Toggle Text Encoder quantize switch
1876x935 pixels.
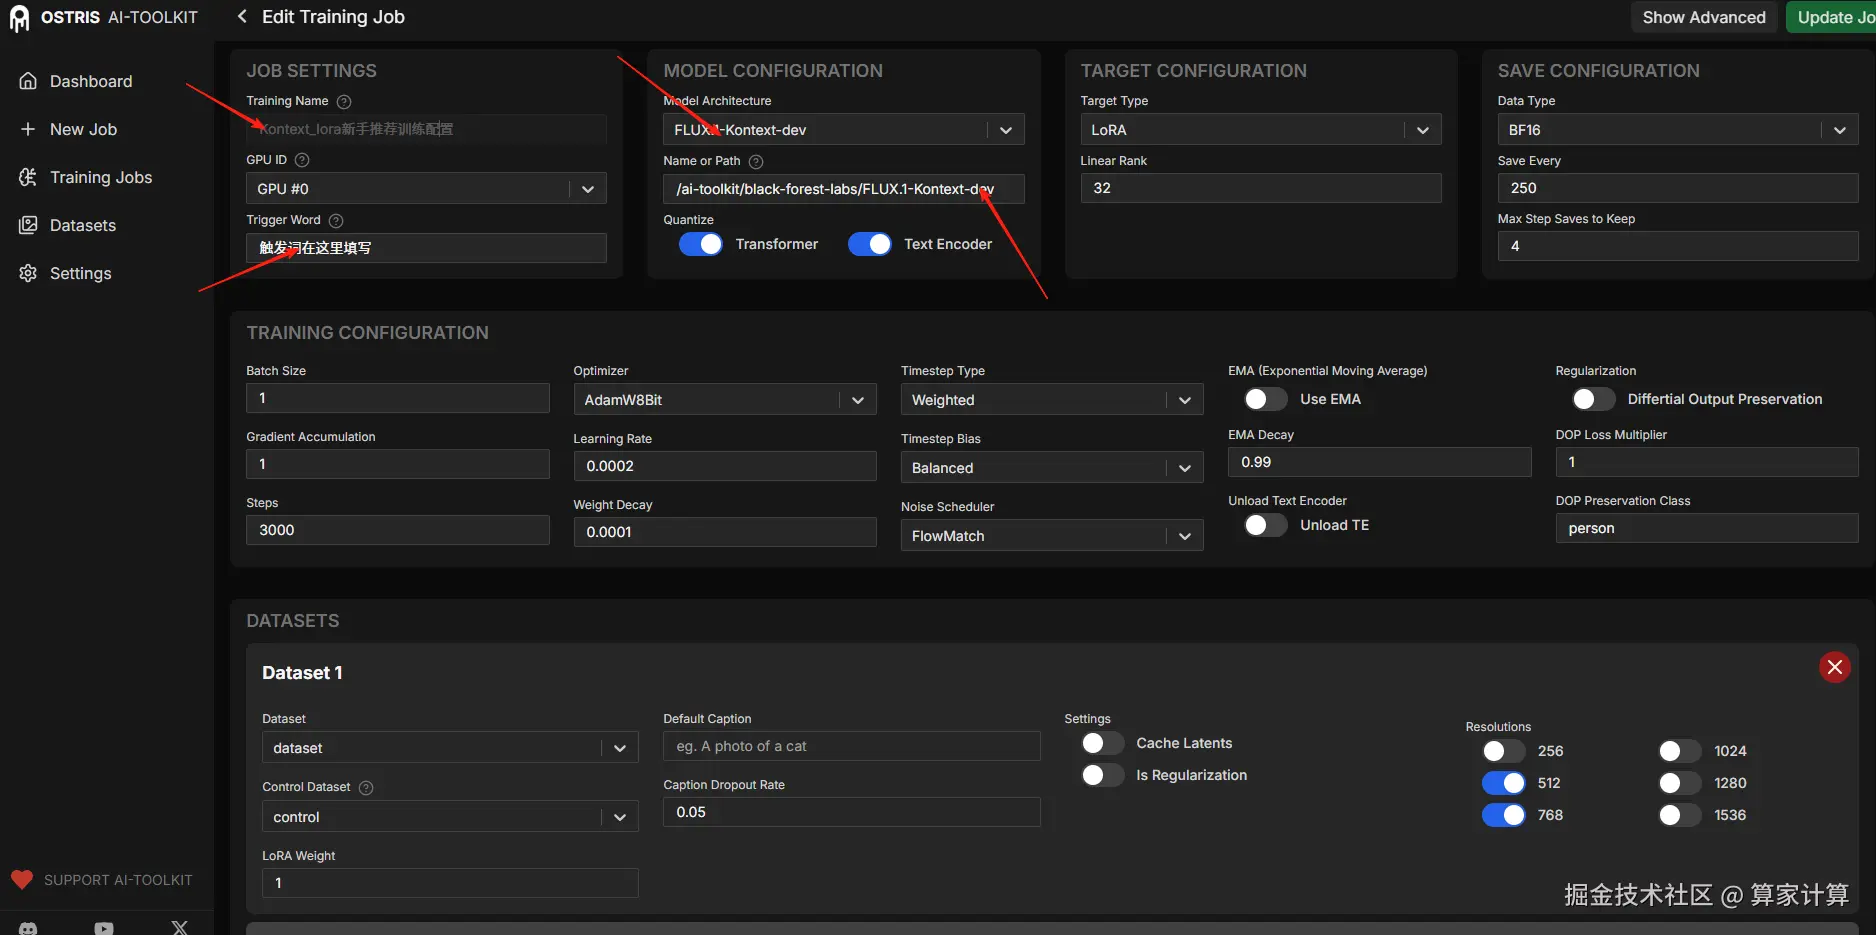(x=869, y=244)
